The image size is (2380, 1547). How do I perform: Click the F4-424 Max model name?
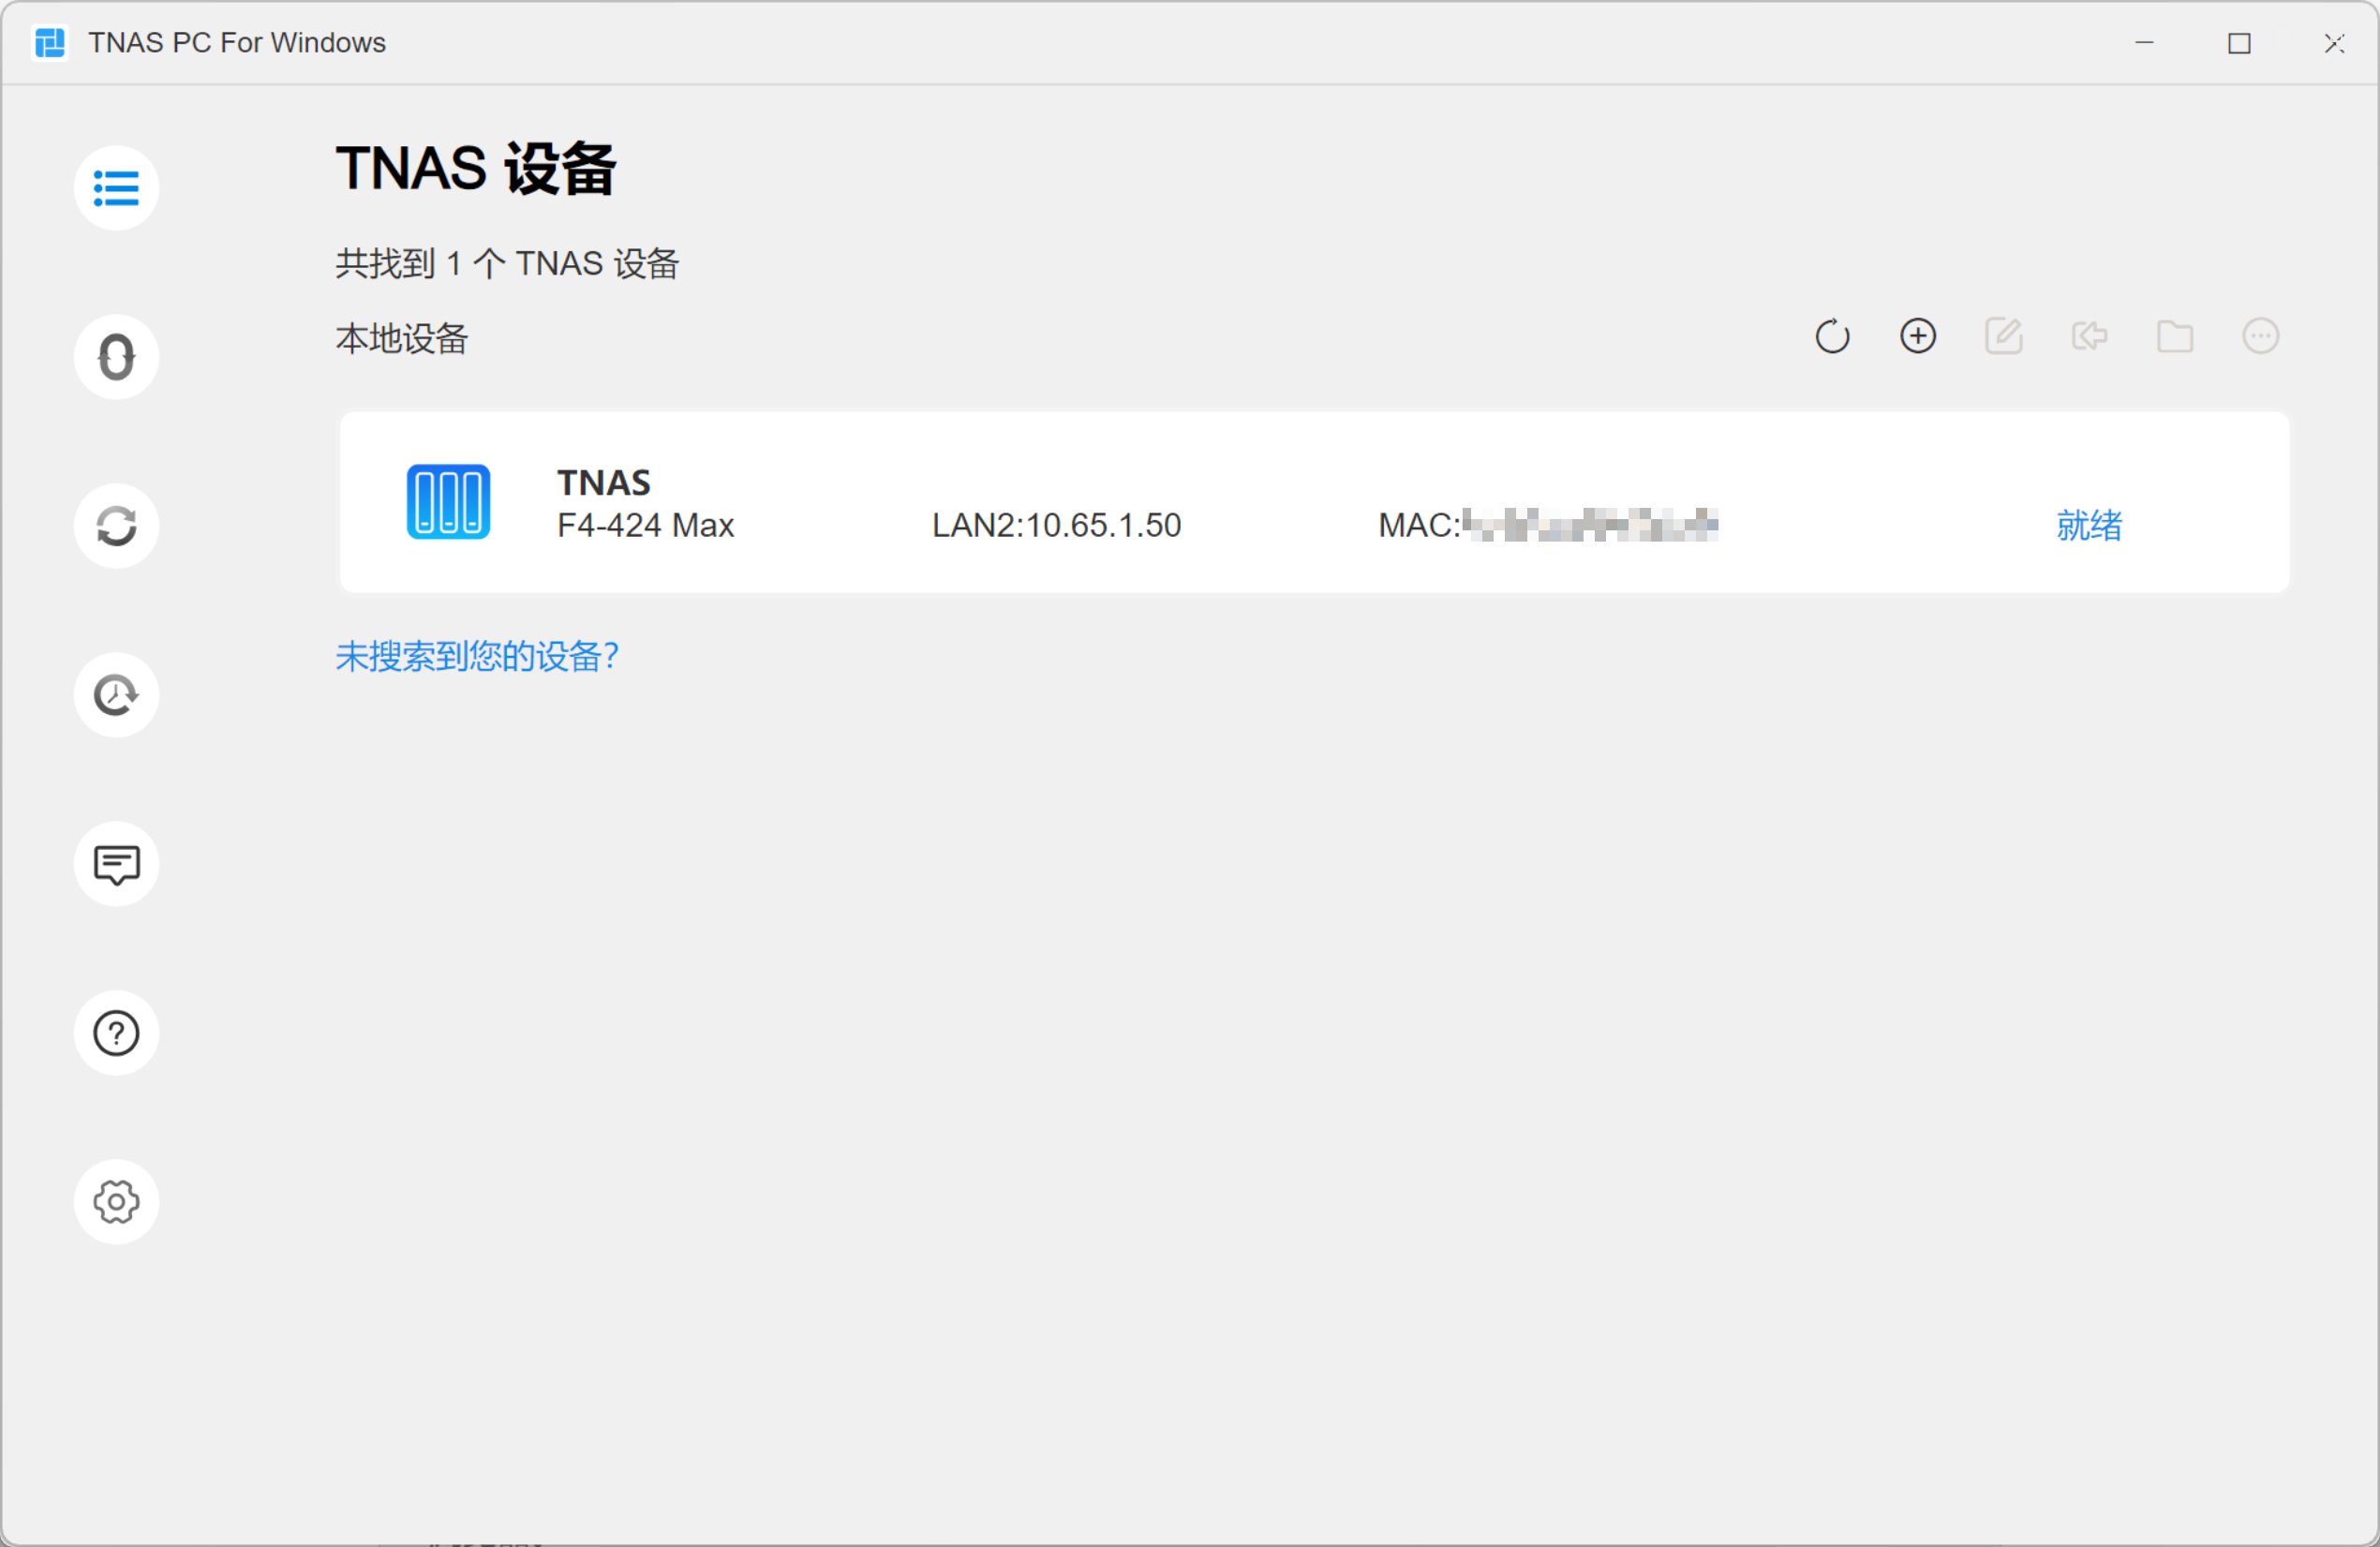click(x=646, y=525)
